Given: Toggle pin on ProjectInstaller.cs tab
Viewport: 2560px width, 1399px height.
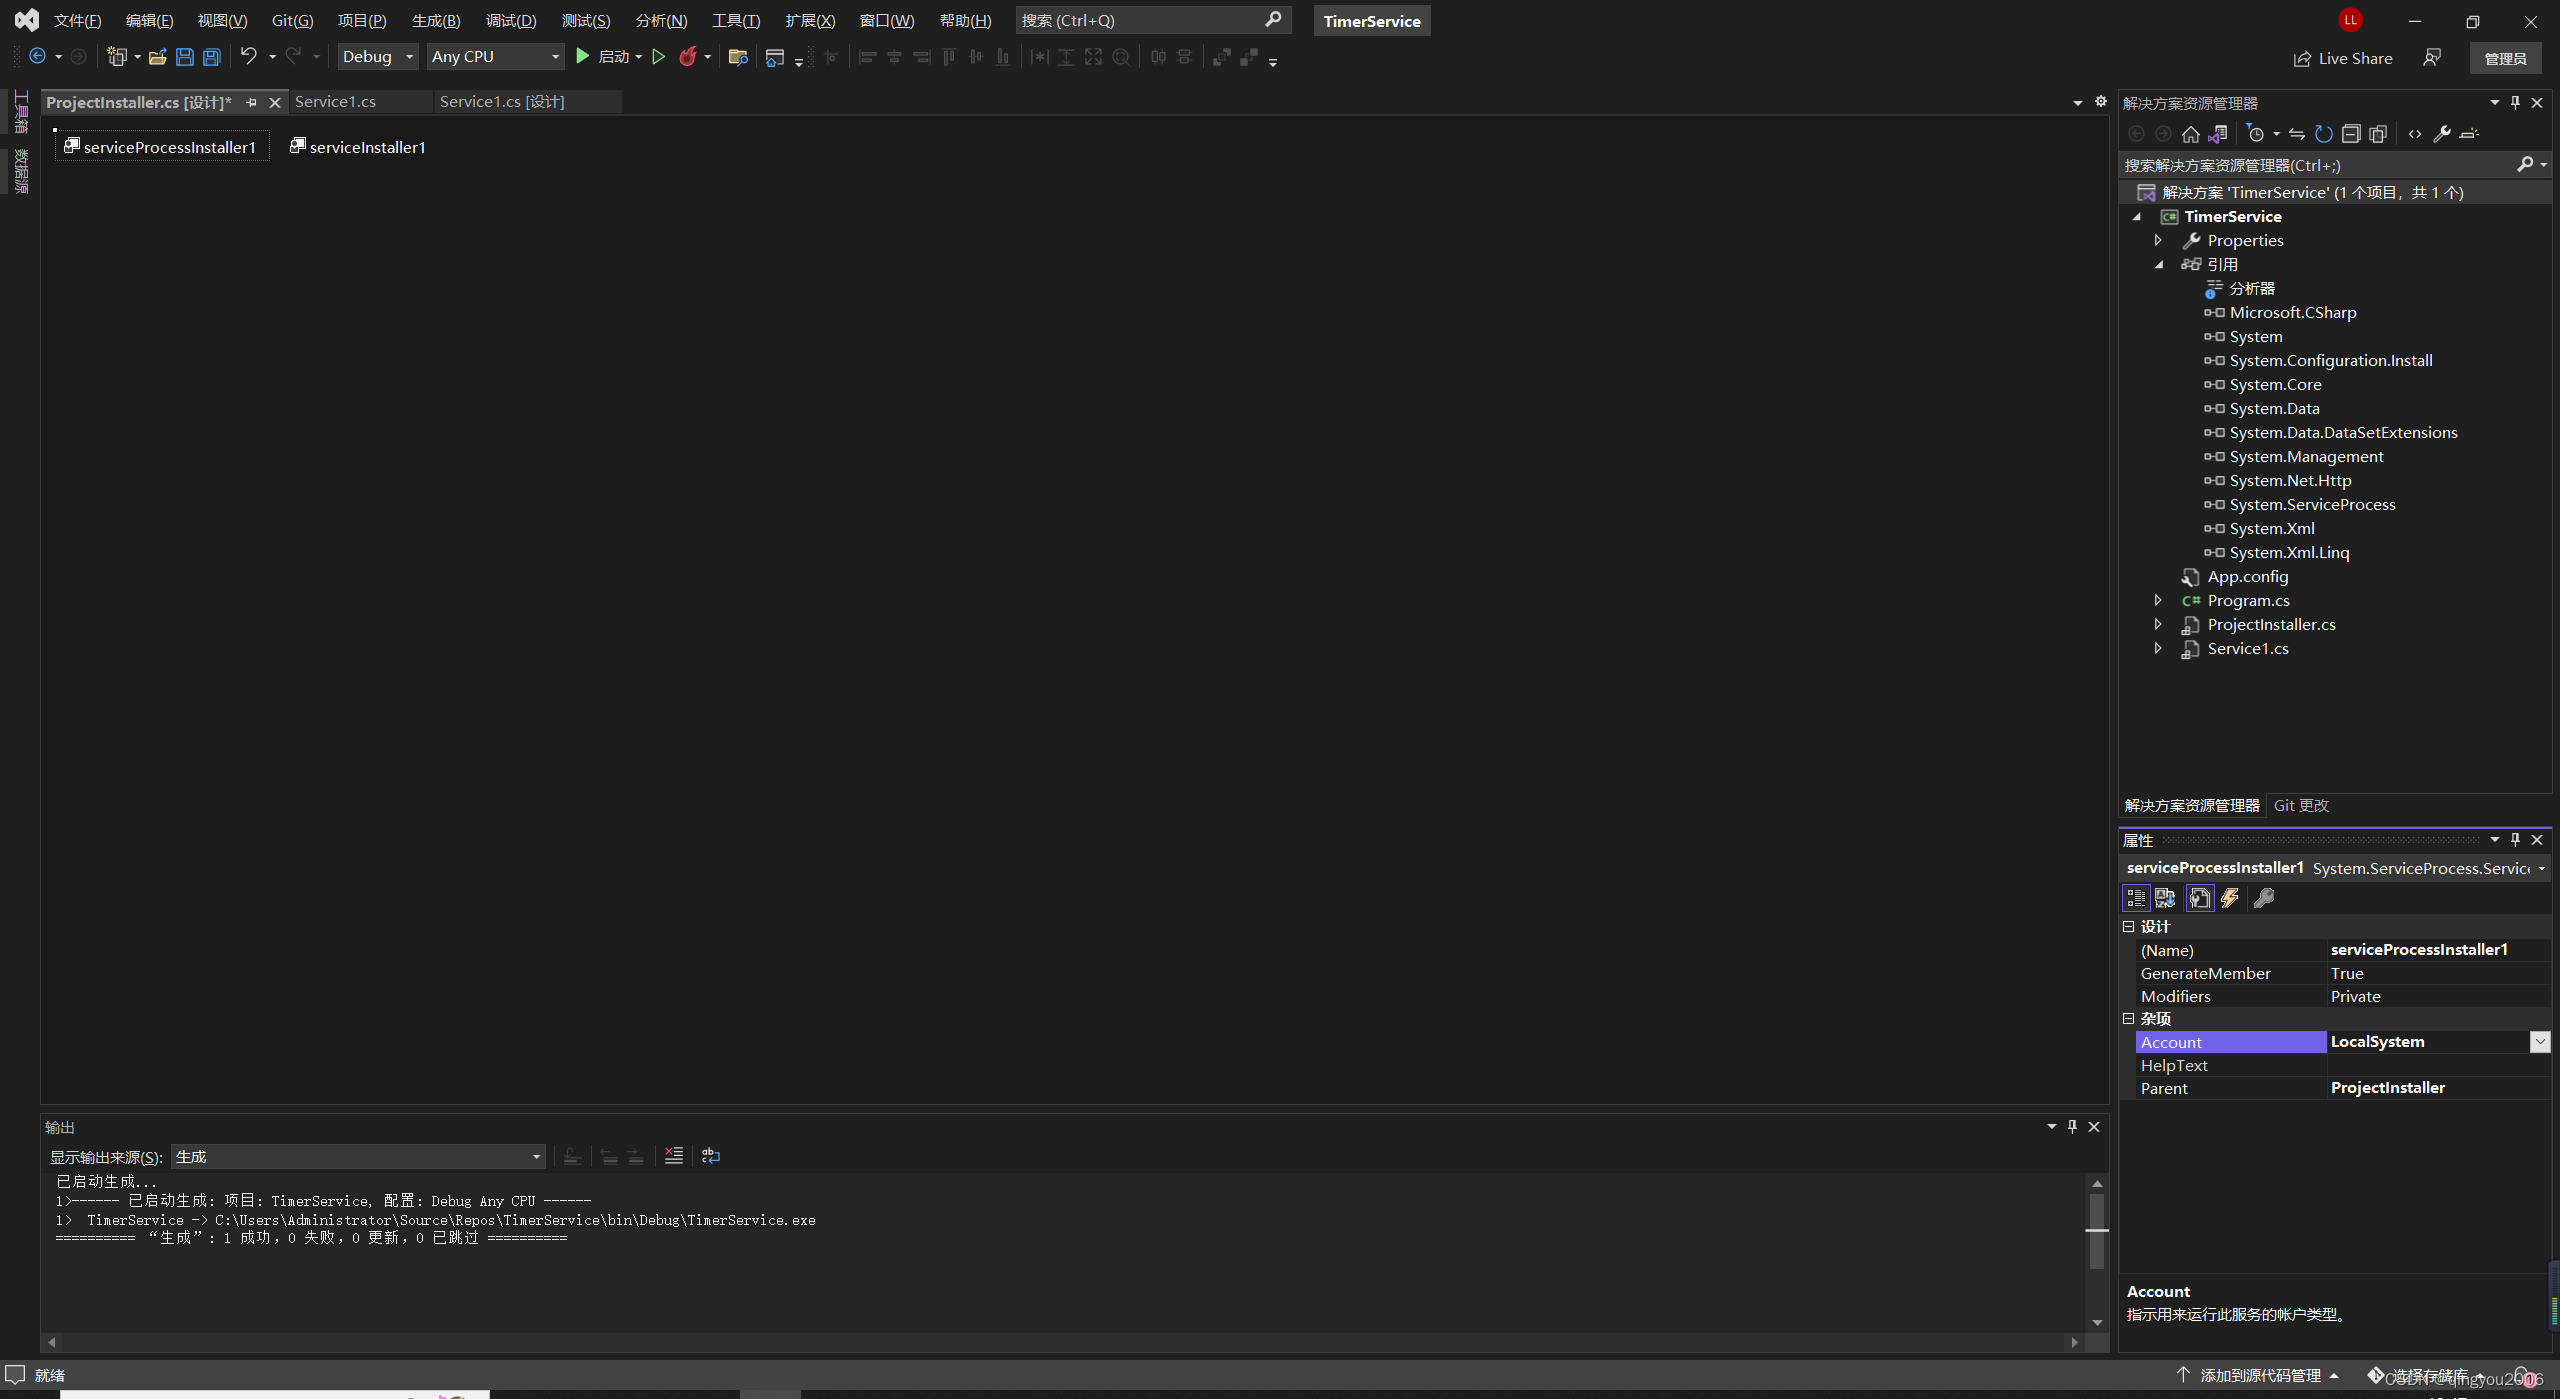Looking at the screenshot, I should pos(251,102).
